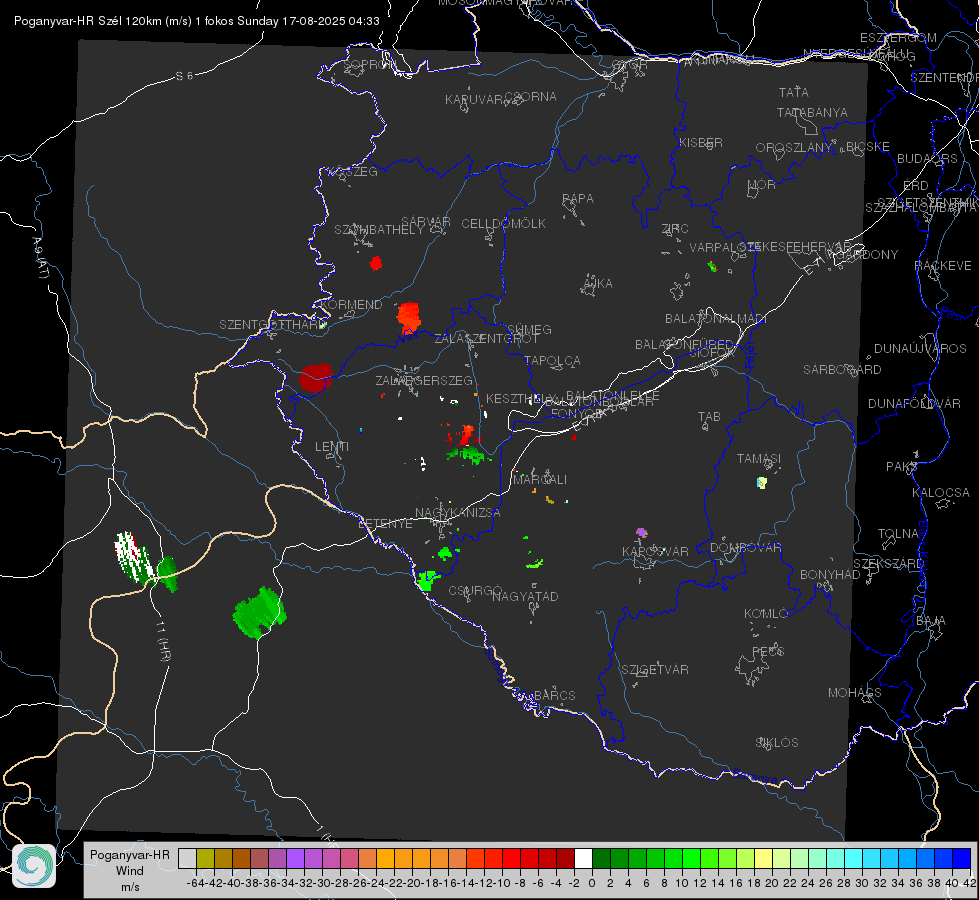Click the SÁRVÁR city label
Viewport: 979px width, 900px height.
(x=426, y=222)
